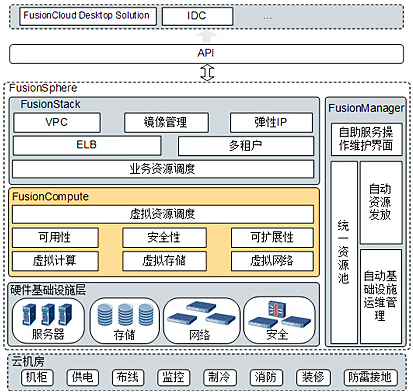The image size is (413, 392).
Task: Select the 镜像管理 box
Action: click(166, 122)
